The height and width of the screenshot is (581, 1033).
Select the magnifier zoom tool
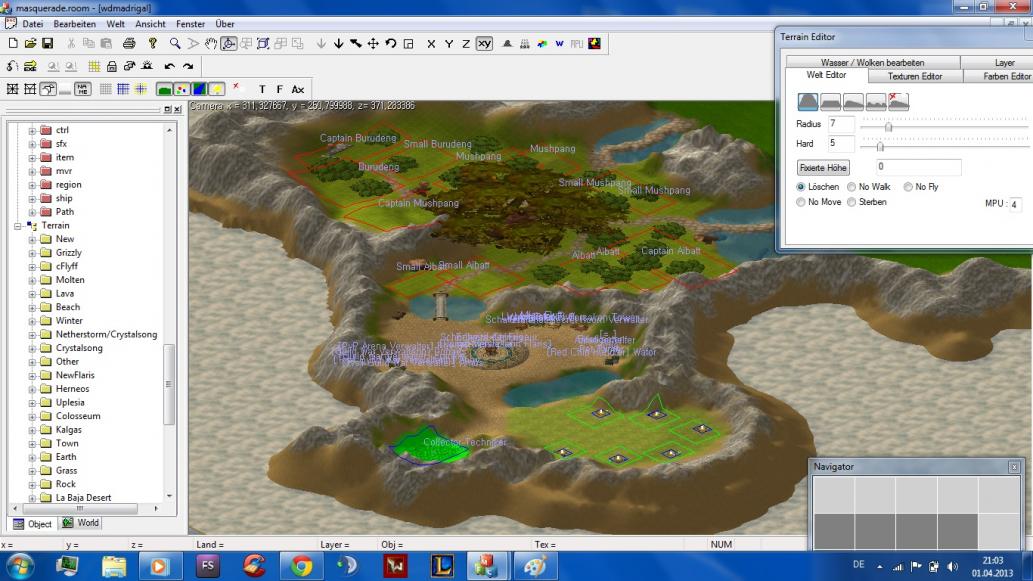(175, 44)
